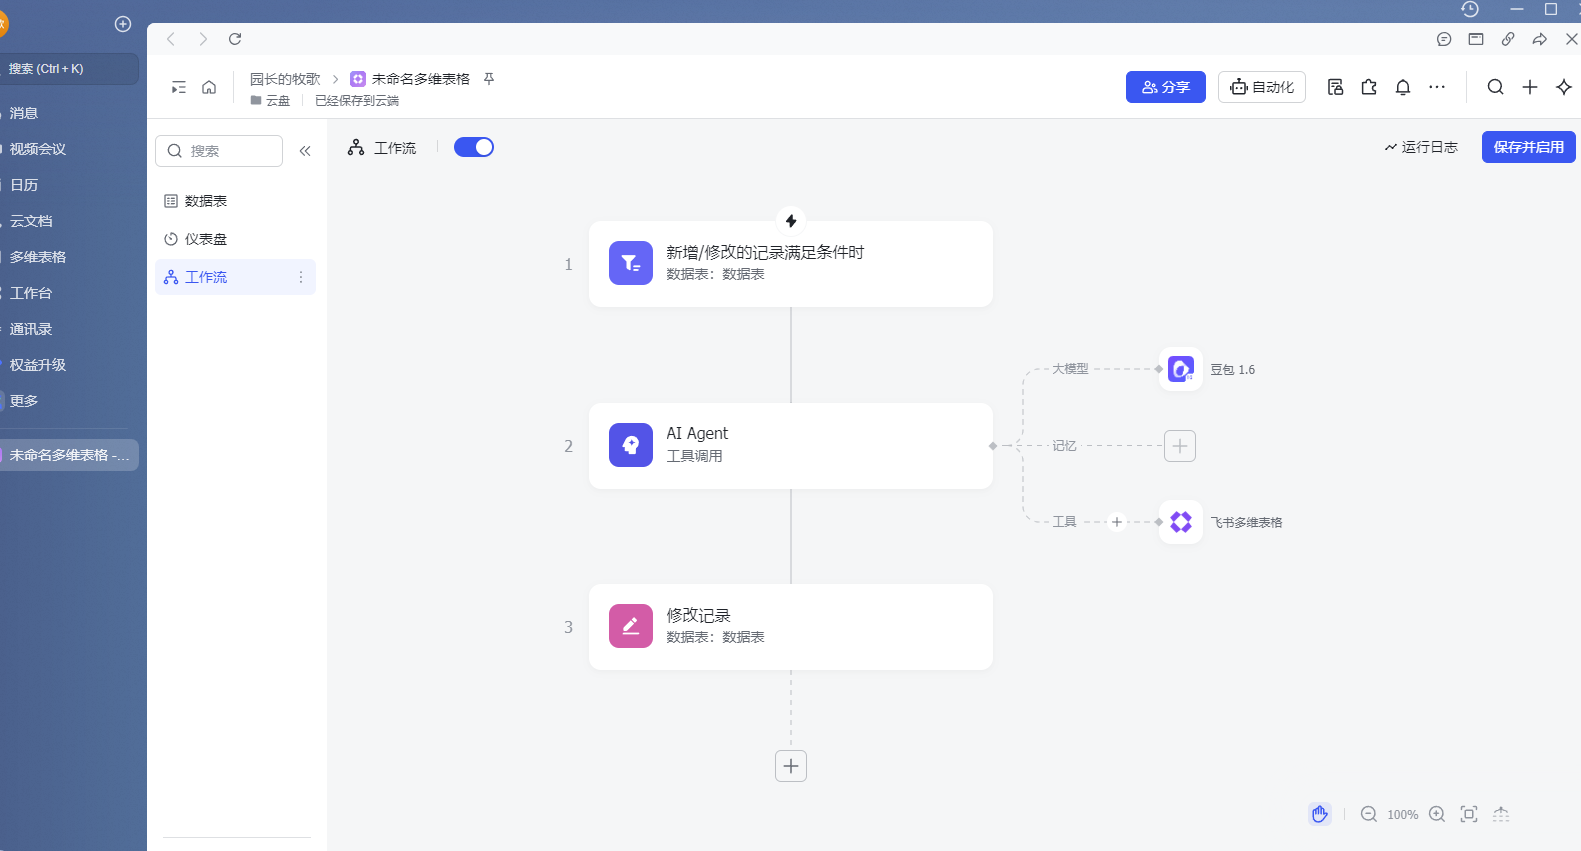
Task: Click the 分享 share button
Action: [1165, 87]
